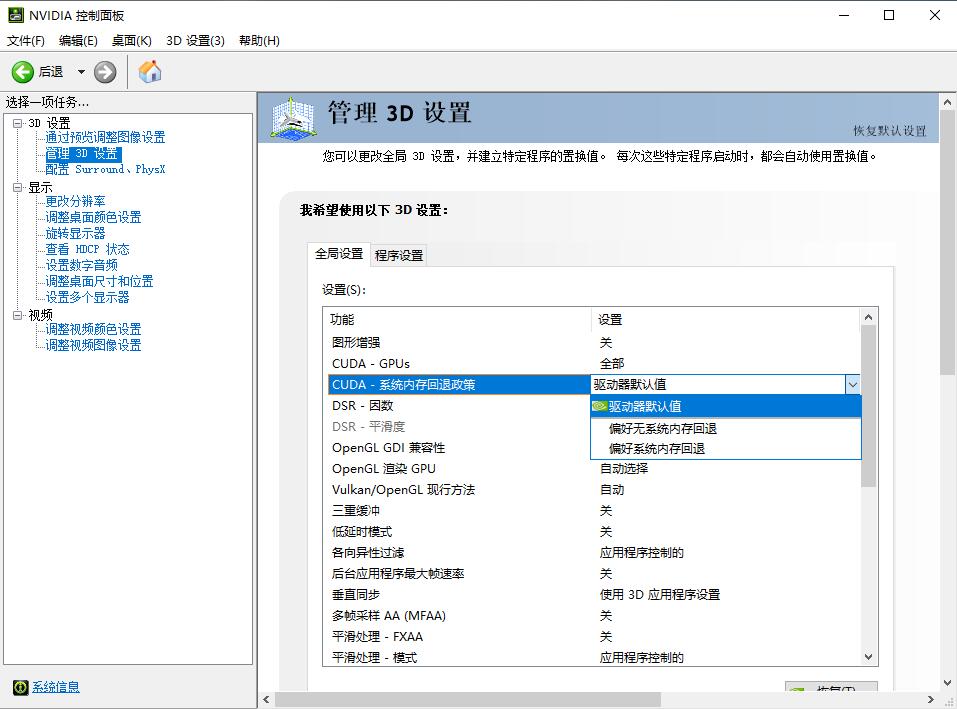Image resolution: width=957 pixels, height=709 pixels.
Task: Close the CUDA fallback policy dropdown arrow
Action: 853,384
